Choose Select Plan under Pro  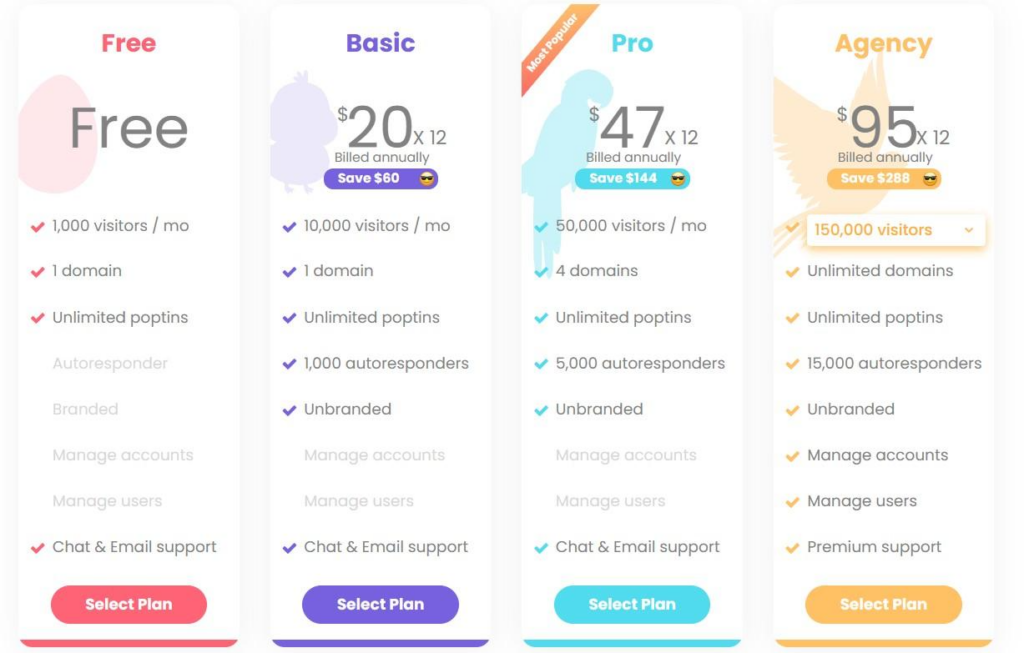click(632, 604)
